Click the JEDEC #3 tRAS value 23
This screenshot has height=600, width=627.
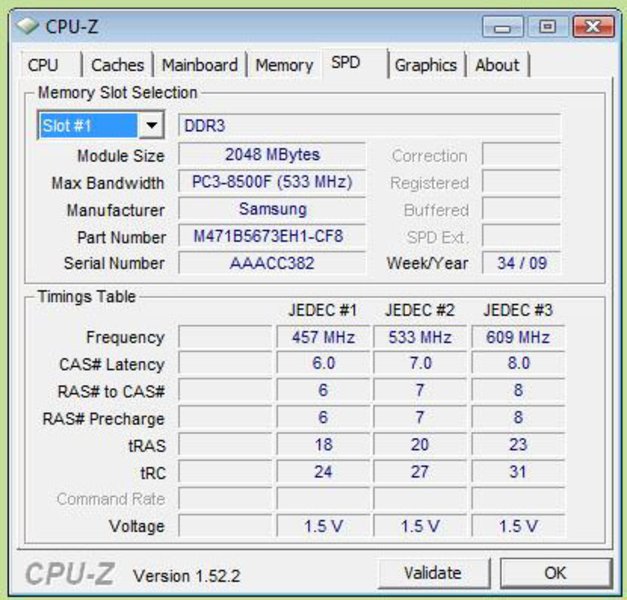pyautogui.click(x=518, y=444)
